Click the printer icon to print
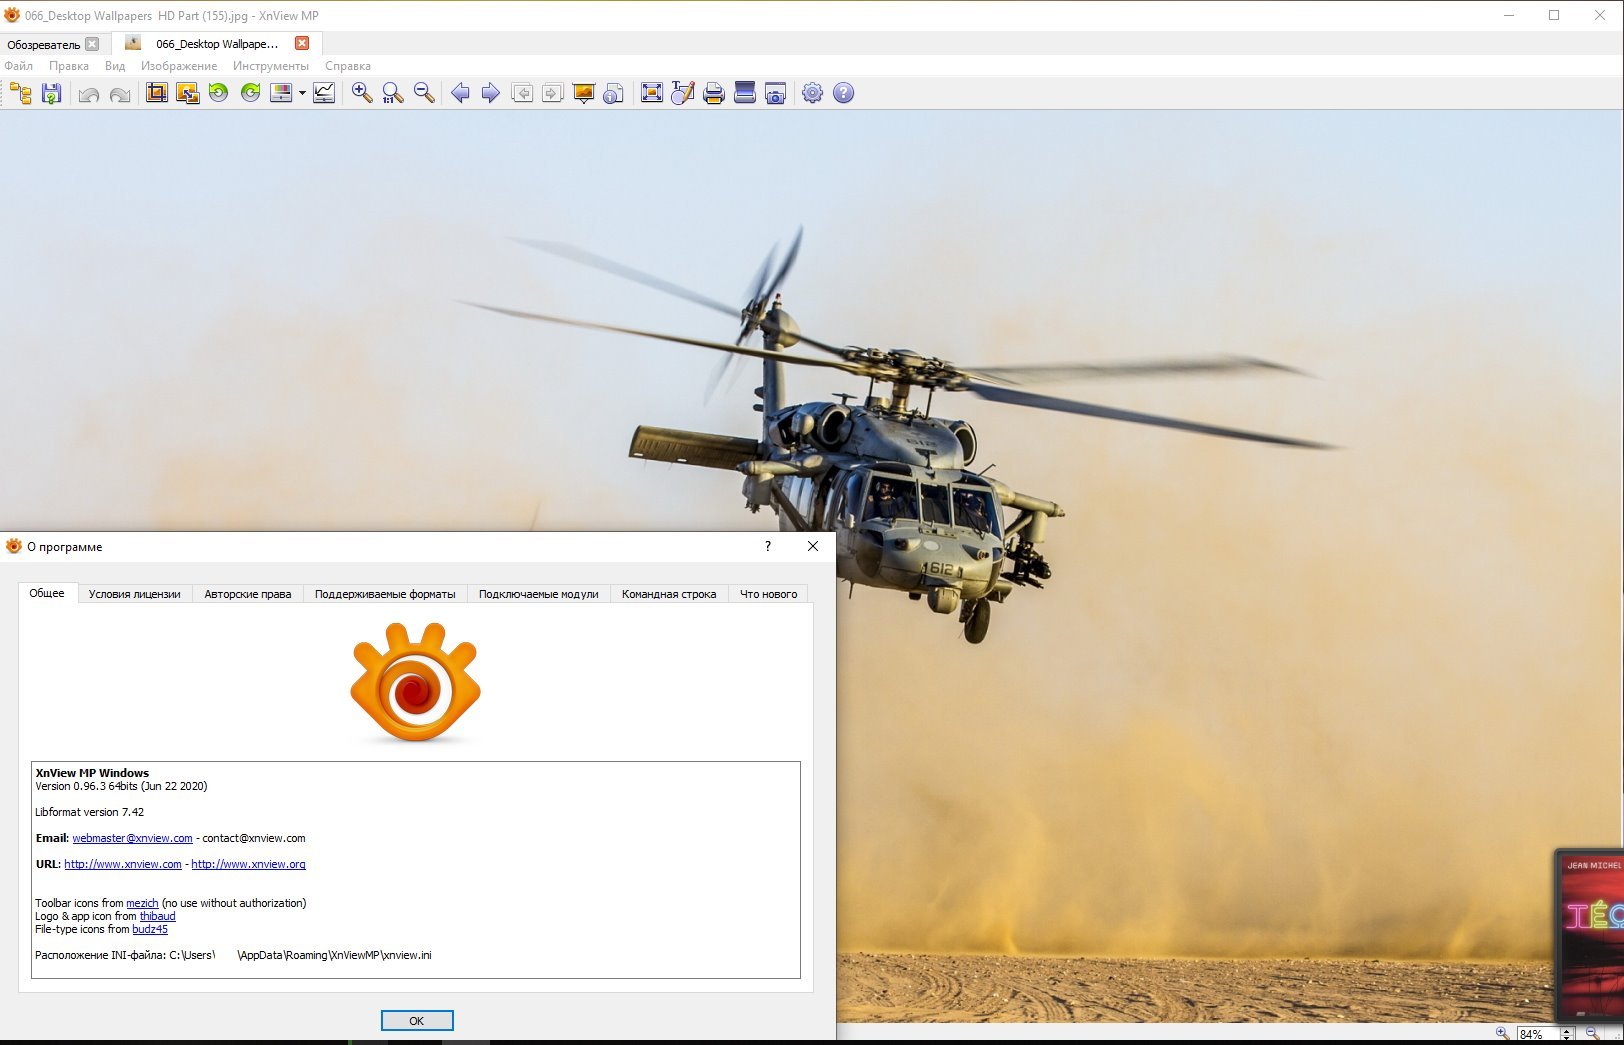The width and height of the screenshot is (1624, 1045). coord(713,93)
